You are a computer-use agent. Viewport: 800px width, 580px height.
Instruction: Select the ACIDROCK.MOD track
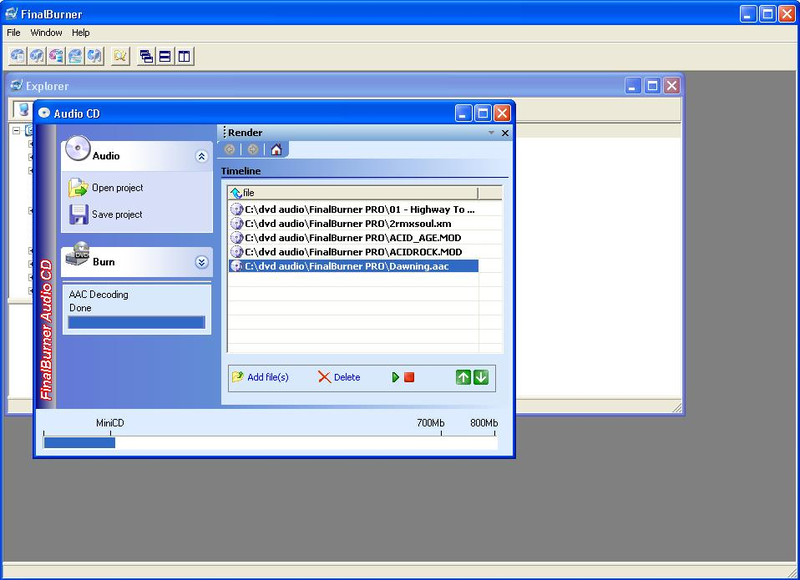354,252
